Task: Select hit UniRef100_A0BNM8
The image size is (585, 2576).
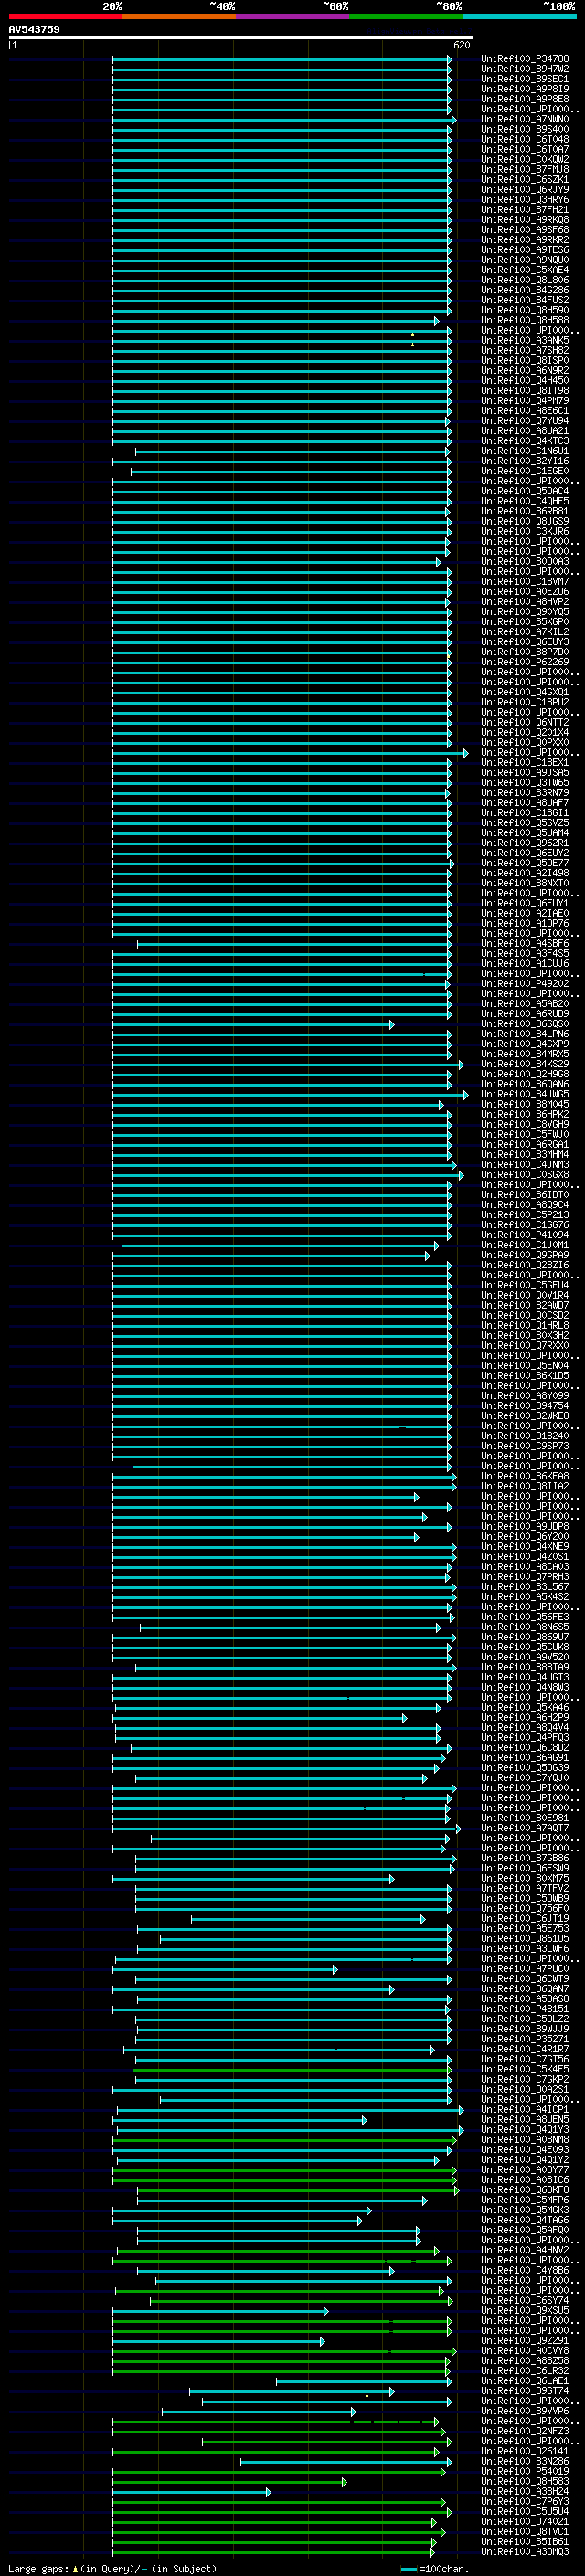Action: (525, 2139)
